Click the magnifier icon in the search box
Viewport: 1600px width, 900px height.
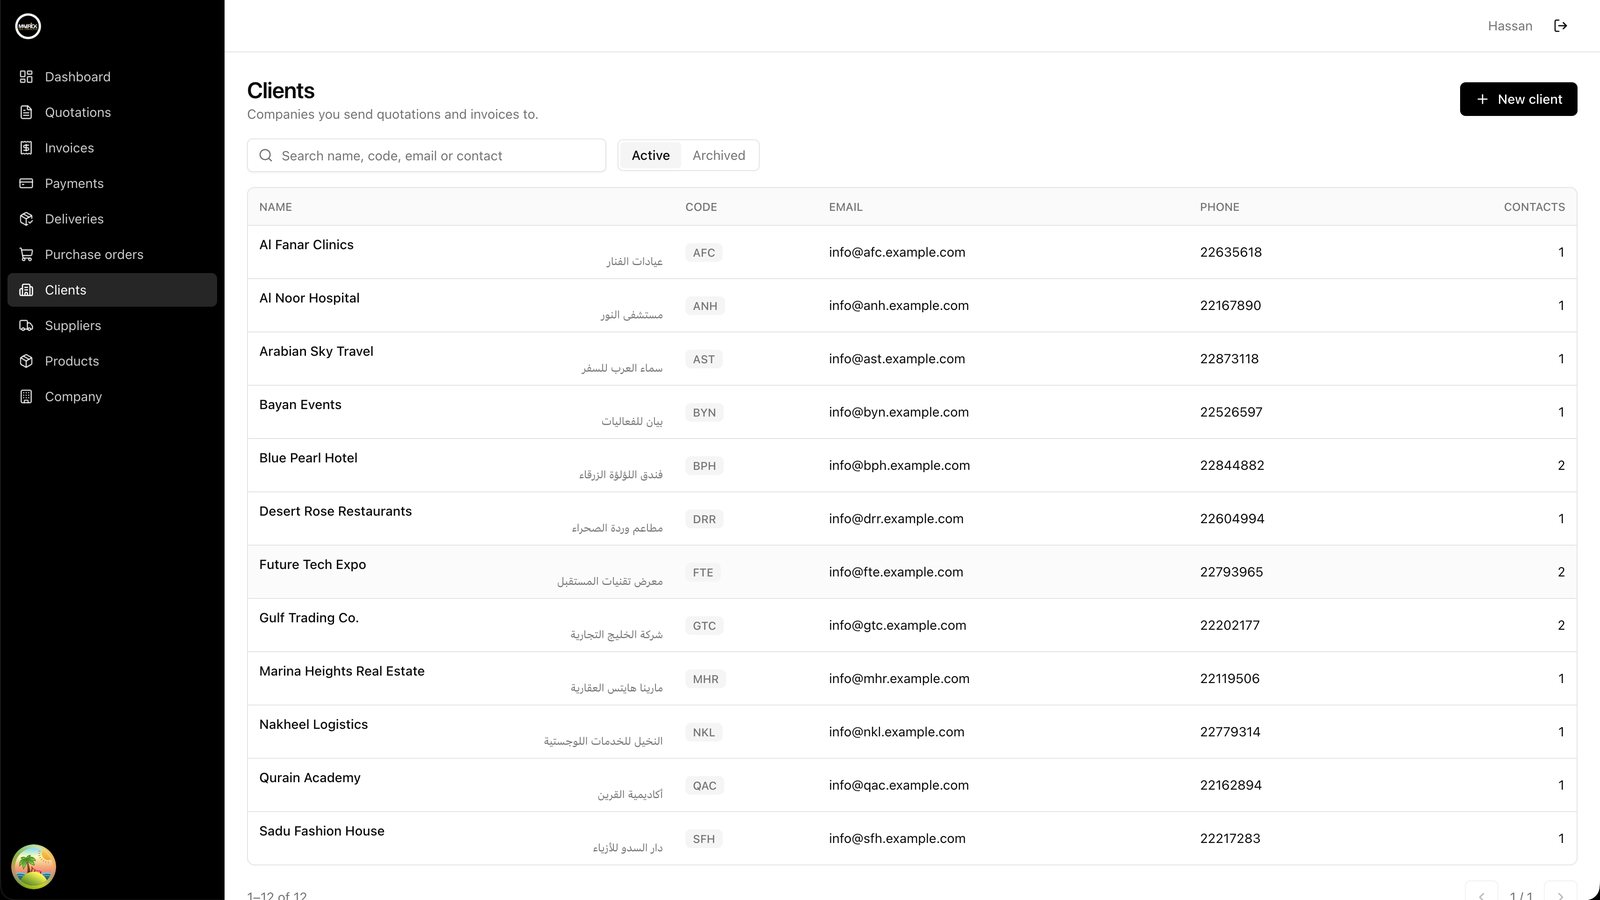click(x=266, y=156)
